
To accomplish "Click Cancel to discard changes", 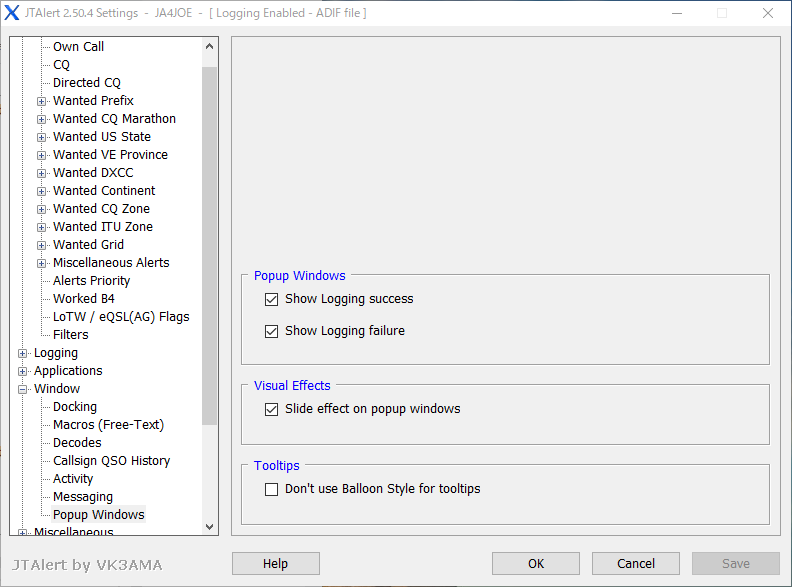I will pyautogui.click(x=636, y=563).
